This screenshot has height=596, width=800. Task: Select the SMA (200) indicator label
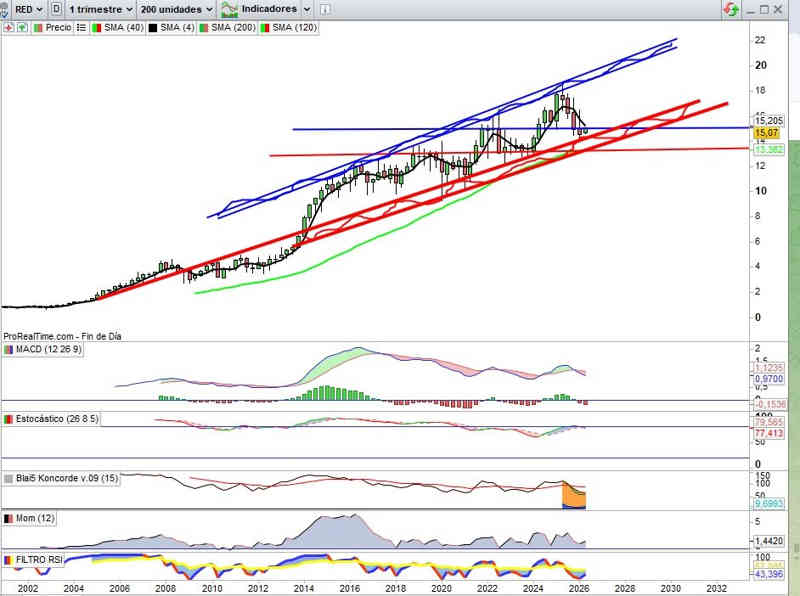(x=232, y=28)
